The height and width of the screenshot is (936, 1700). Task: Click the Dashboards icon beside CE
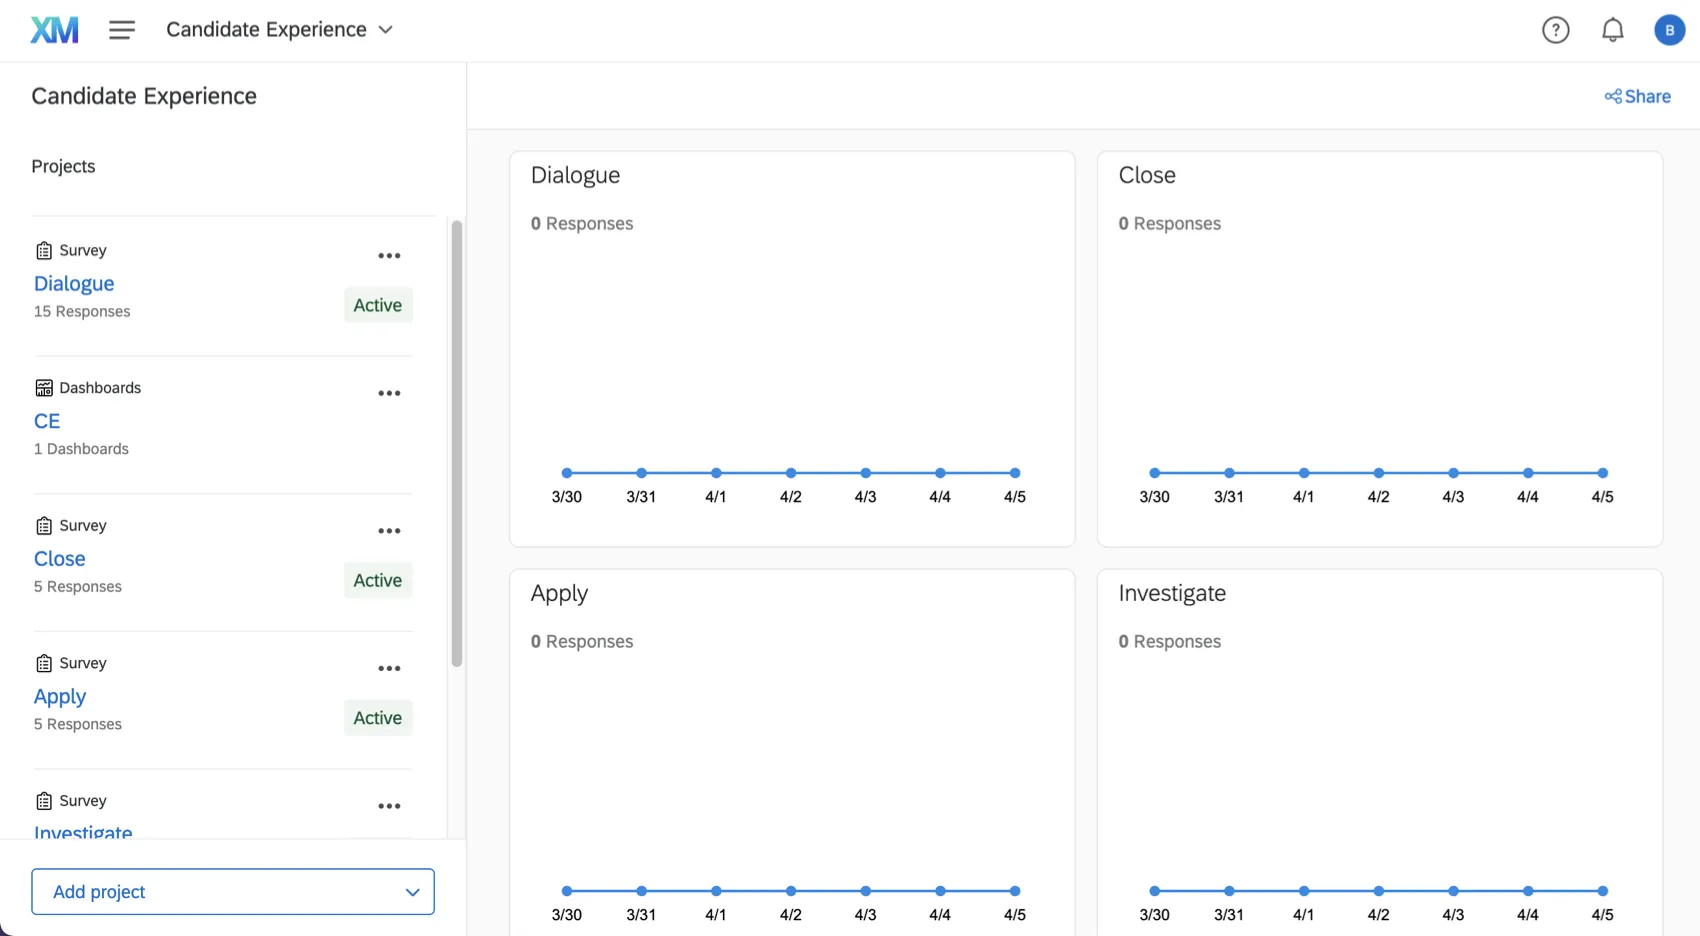pos(43,387)
